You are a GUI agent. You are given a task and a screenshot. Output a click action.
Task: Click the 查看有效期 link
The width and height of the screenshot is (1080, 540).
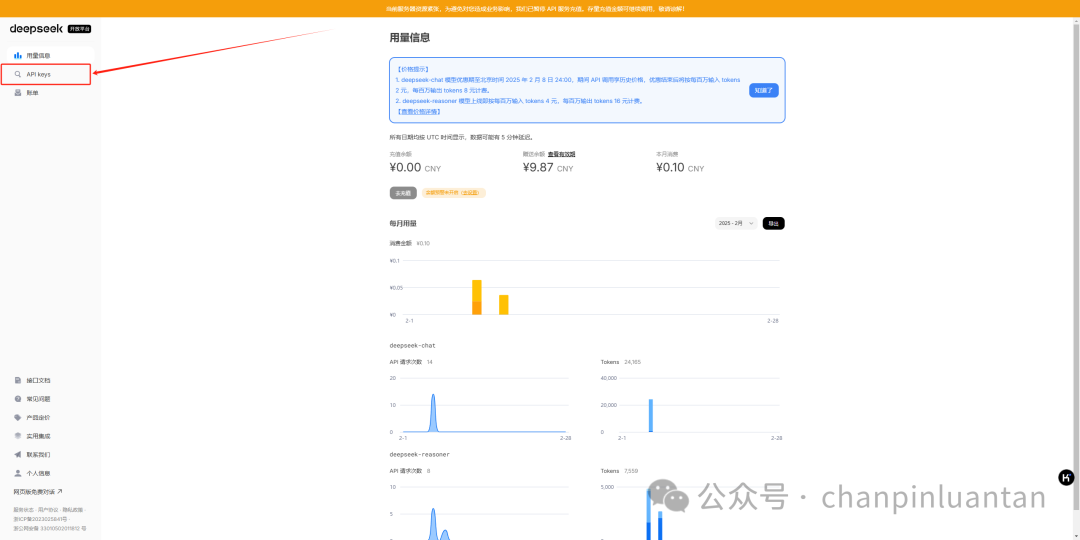click(561, 154)
